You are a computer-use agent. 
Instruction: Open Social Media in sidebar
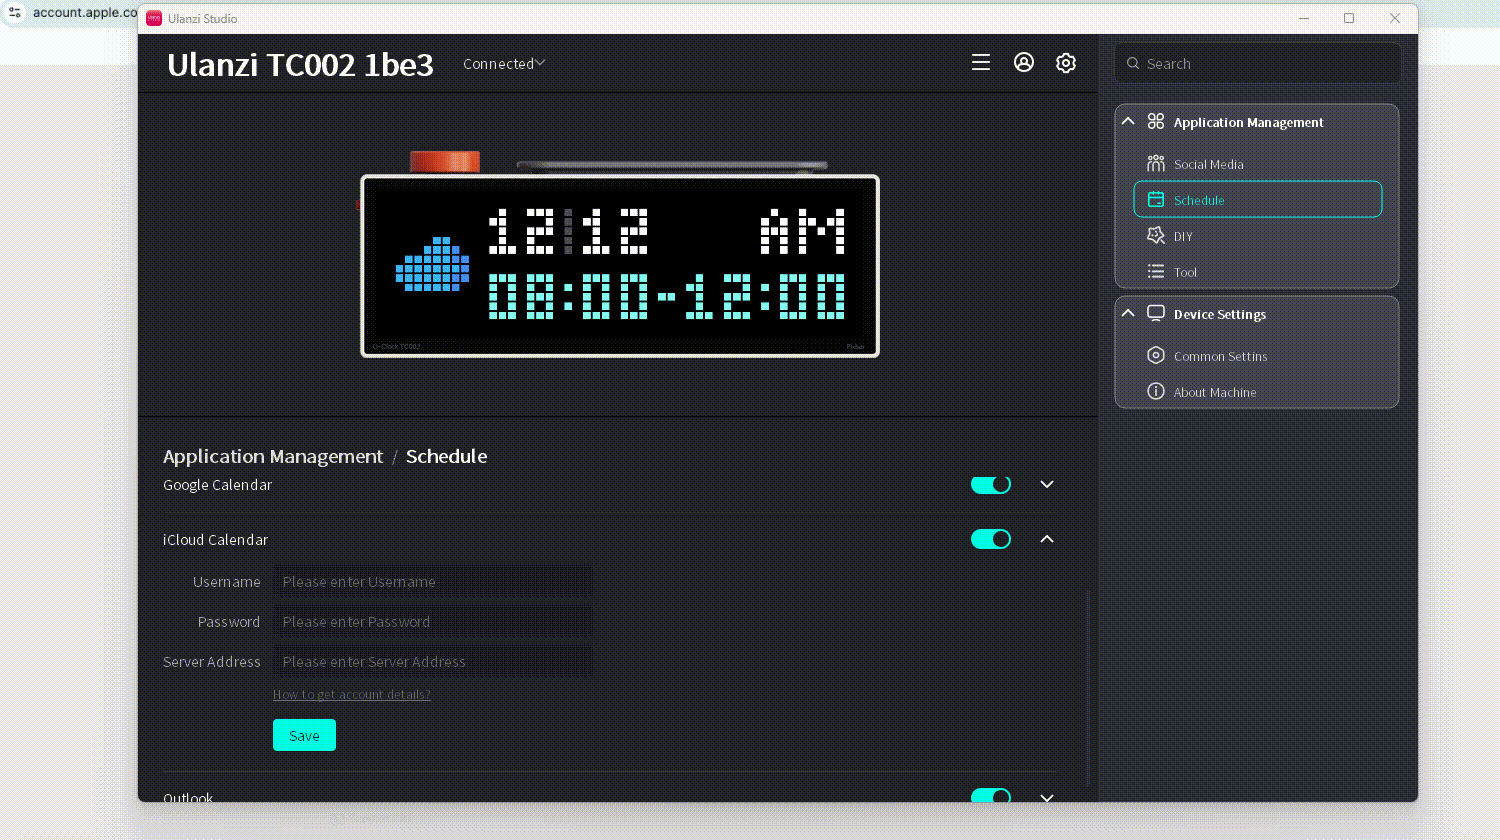pos(1258,163)
